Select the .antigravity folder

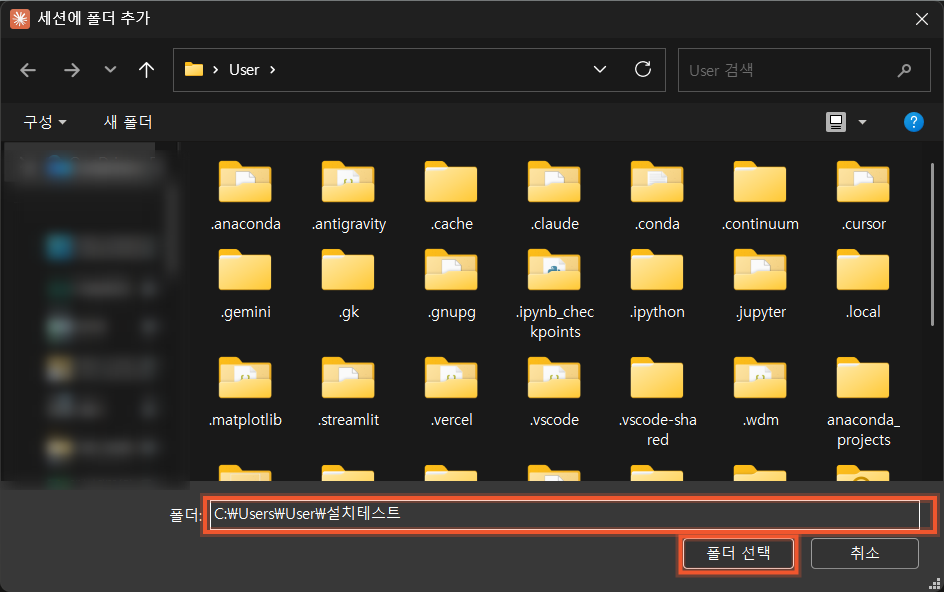(349, 196)
